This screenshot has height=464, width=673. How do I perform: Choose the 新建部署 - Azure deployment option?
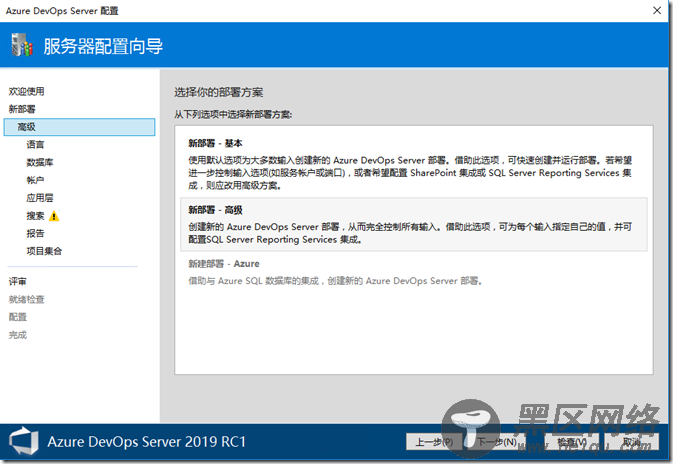(x=414, y=272)
